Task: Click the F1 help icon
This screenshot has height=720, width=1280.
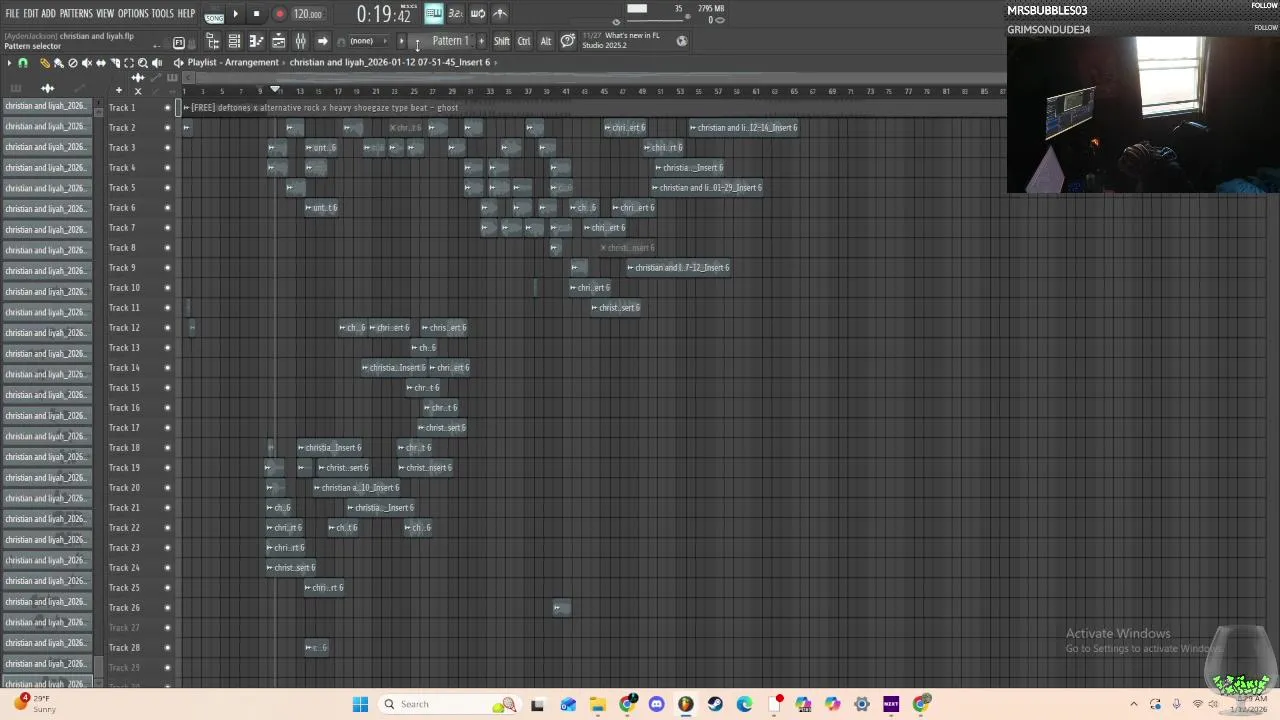Action: tap(178, 42)
